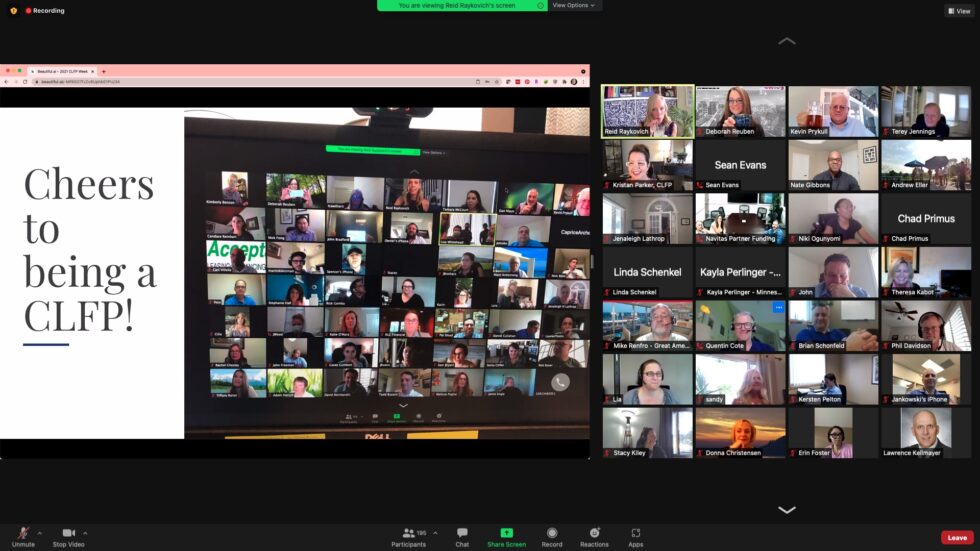Screen dimensions: 980x551
Task: Unmute the microphone
Action: coord(23,534)
